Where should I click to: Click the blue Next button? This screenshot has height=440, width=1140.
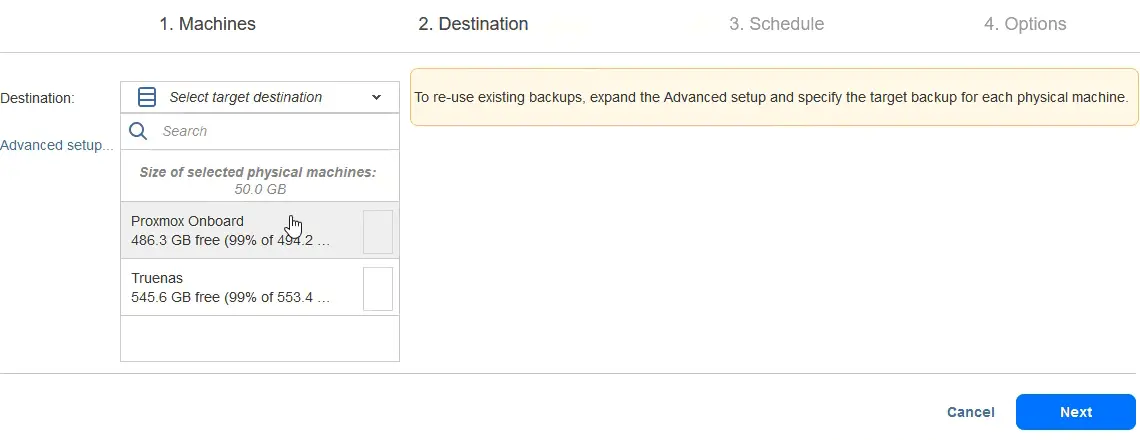(x=1075, y=412)
